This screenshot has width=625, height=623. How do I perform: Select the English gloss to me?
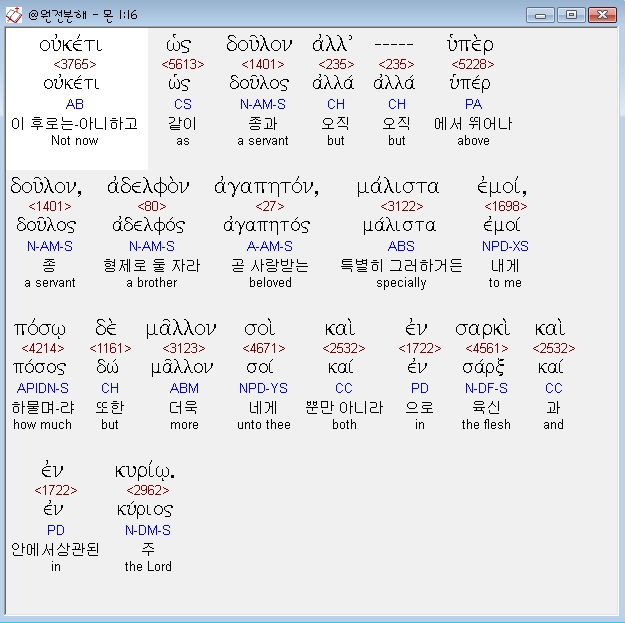(505, 283)
